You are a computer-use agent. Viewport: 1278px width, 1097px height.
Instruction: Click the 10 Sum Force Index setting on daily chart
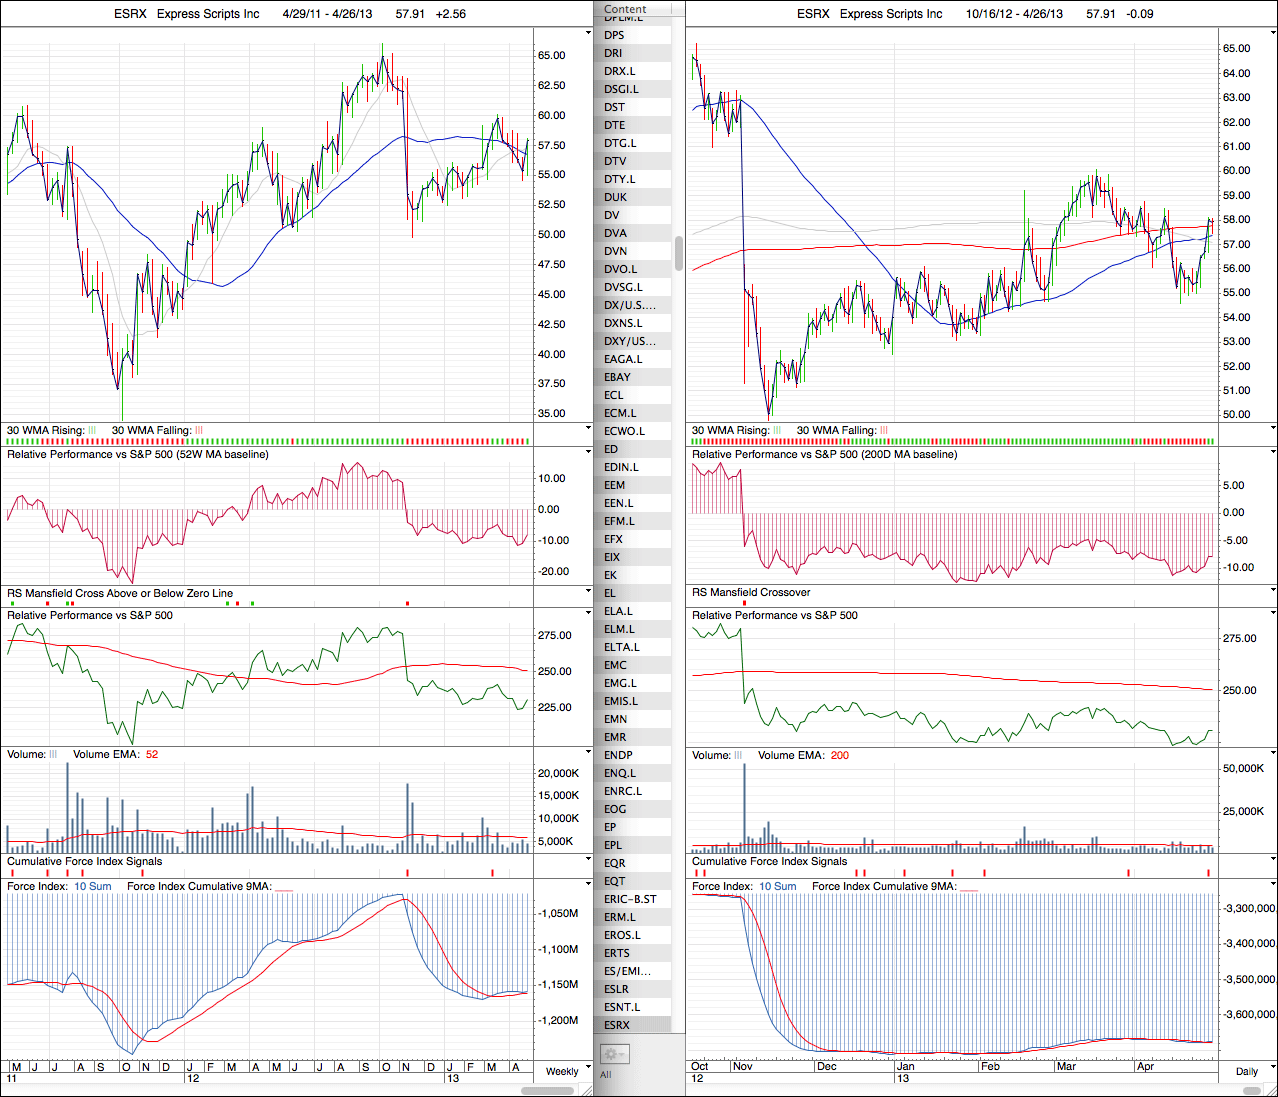click(777, 887)
